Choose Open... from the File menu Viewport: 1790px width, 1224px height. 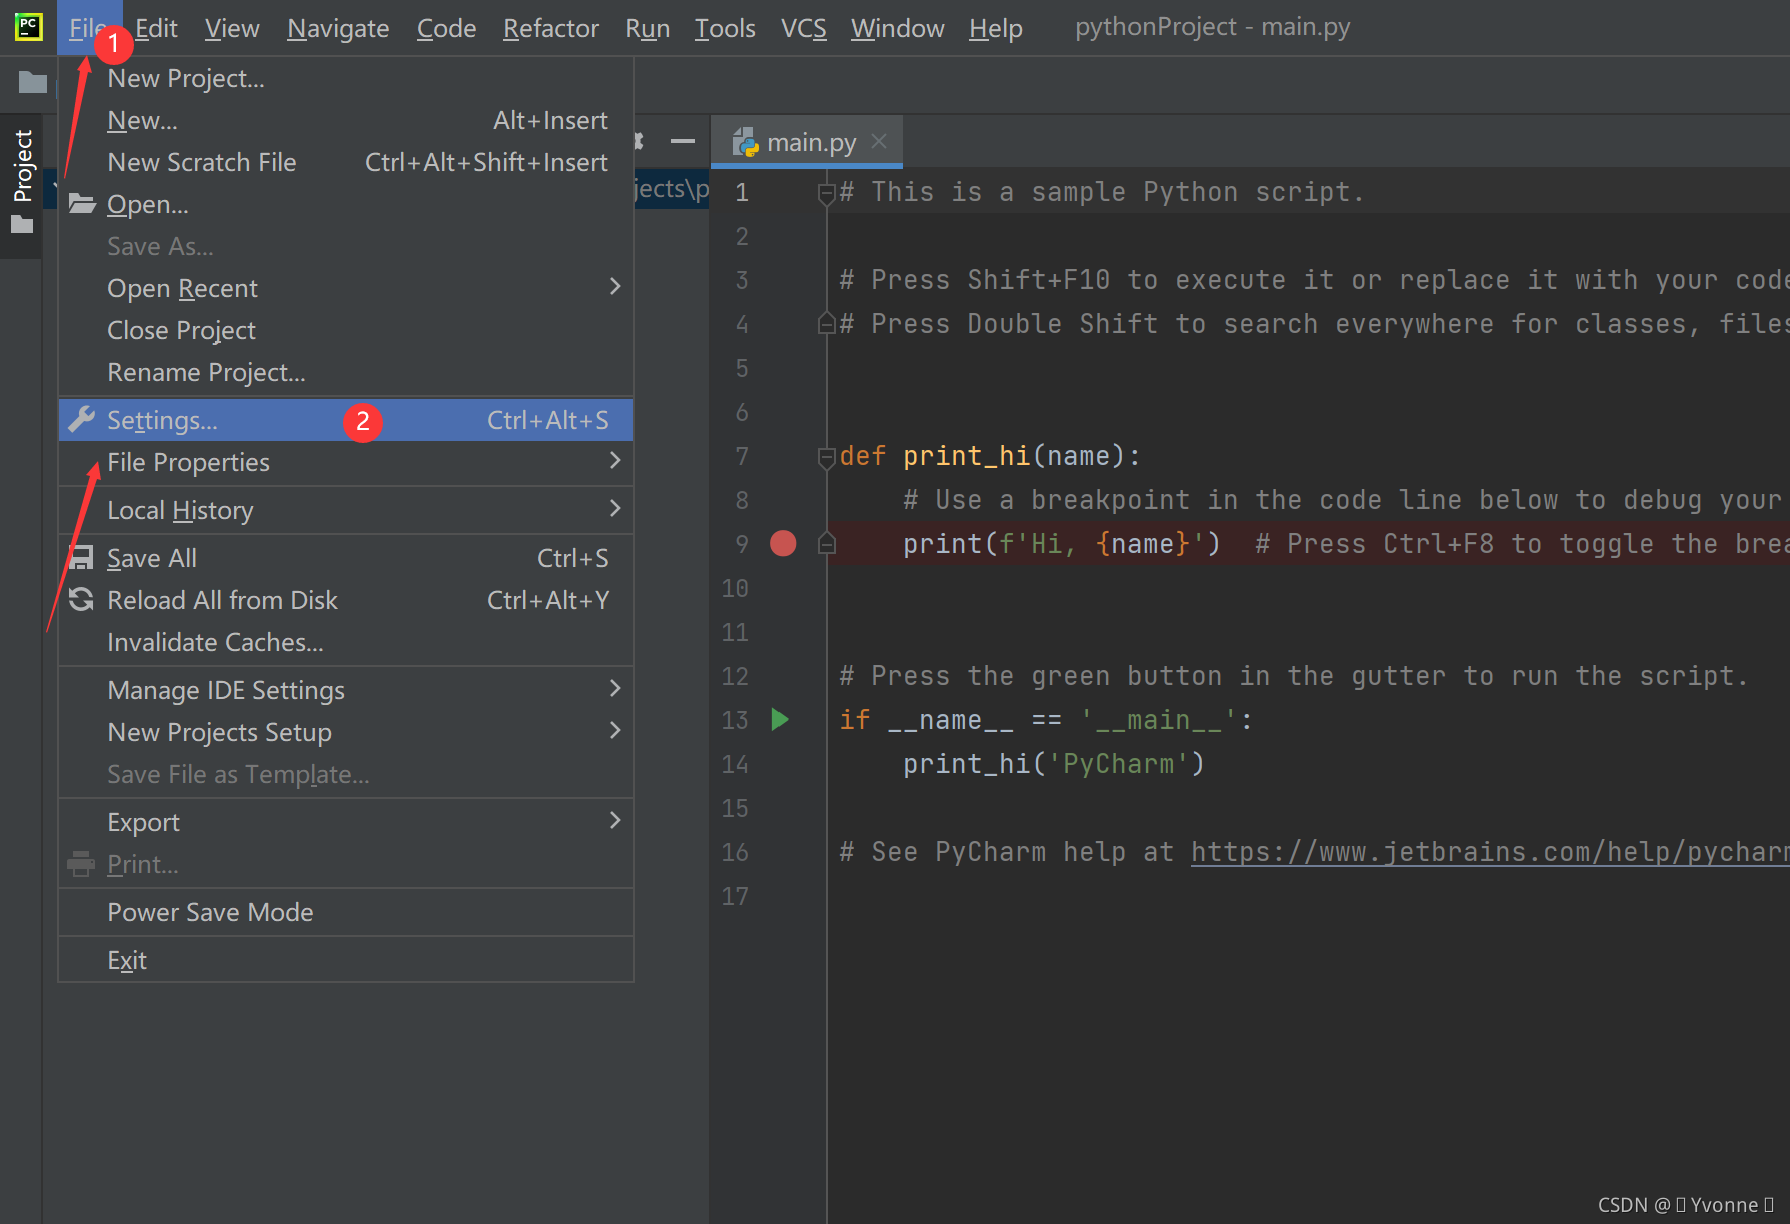(346, 204)
